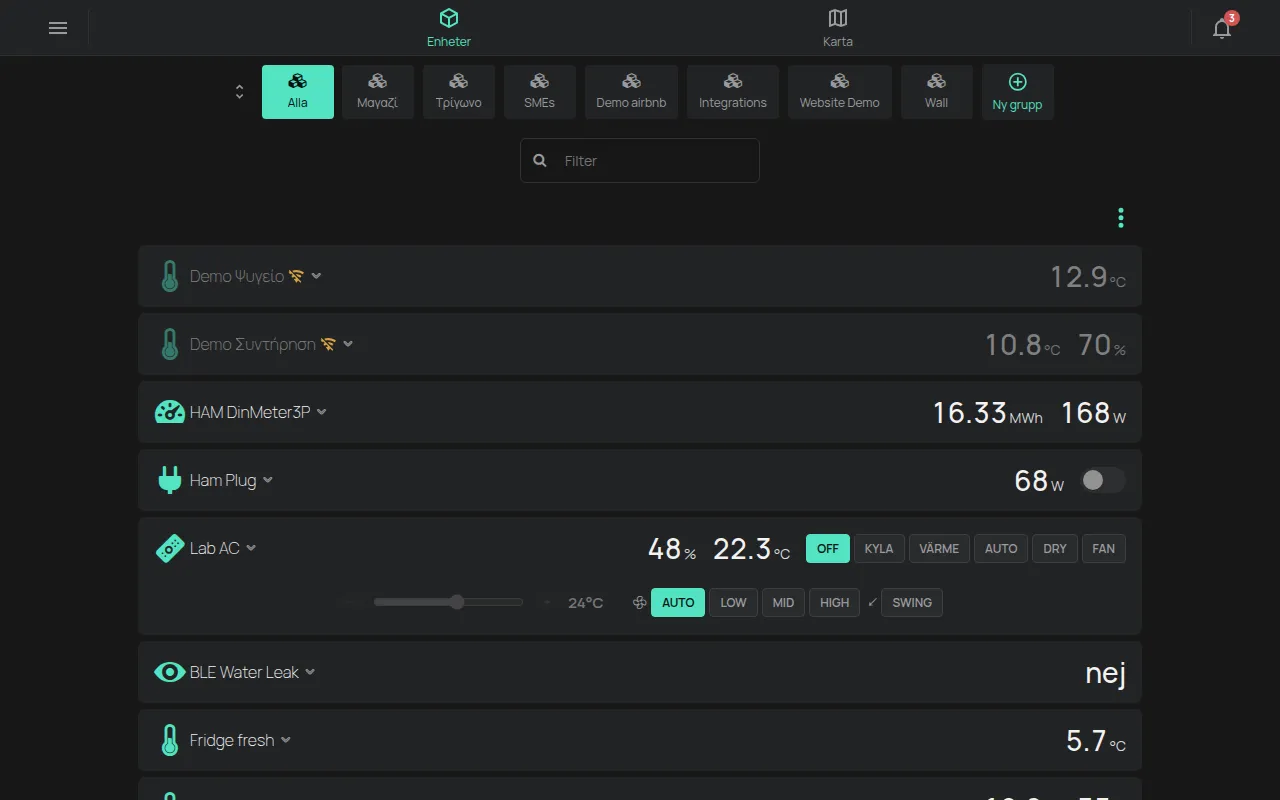This screenshot has height=800, width=1280.
Task: Click the Ham Plug device icon
Action: point(170,480)
